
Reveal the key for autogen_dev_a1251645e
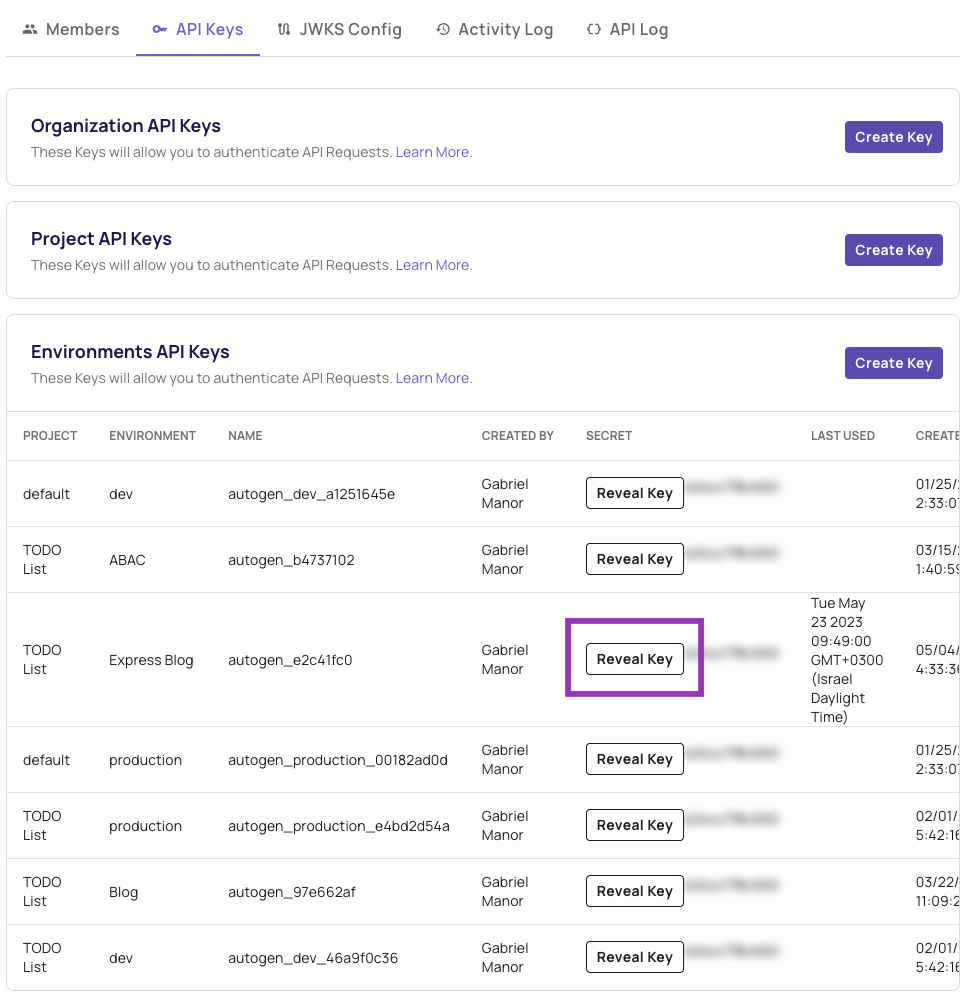(x=634, y=492)
